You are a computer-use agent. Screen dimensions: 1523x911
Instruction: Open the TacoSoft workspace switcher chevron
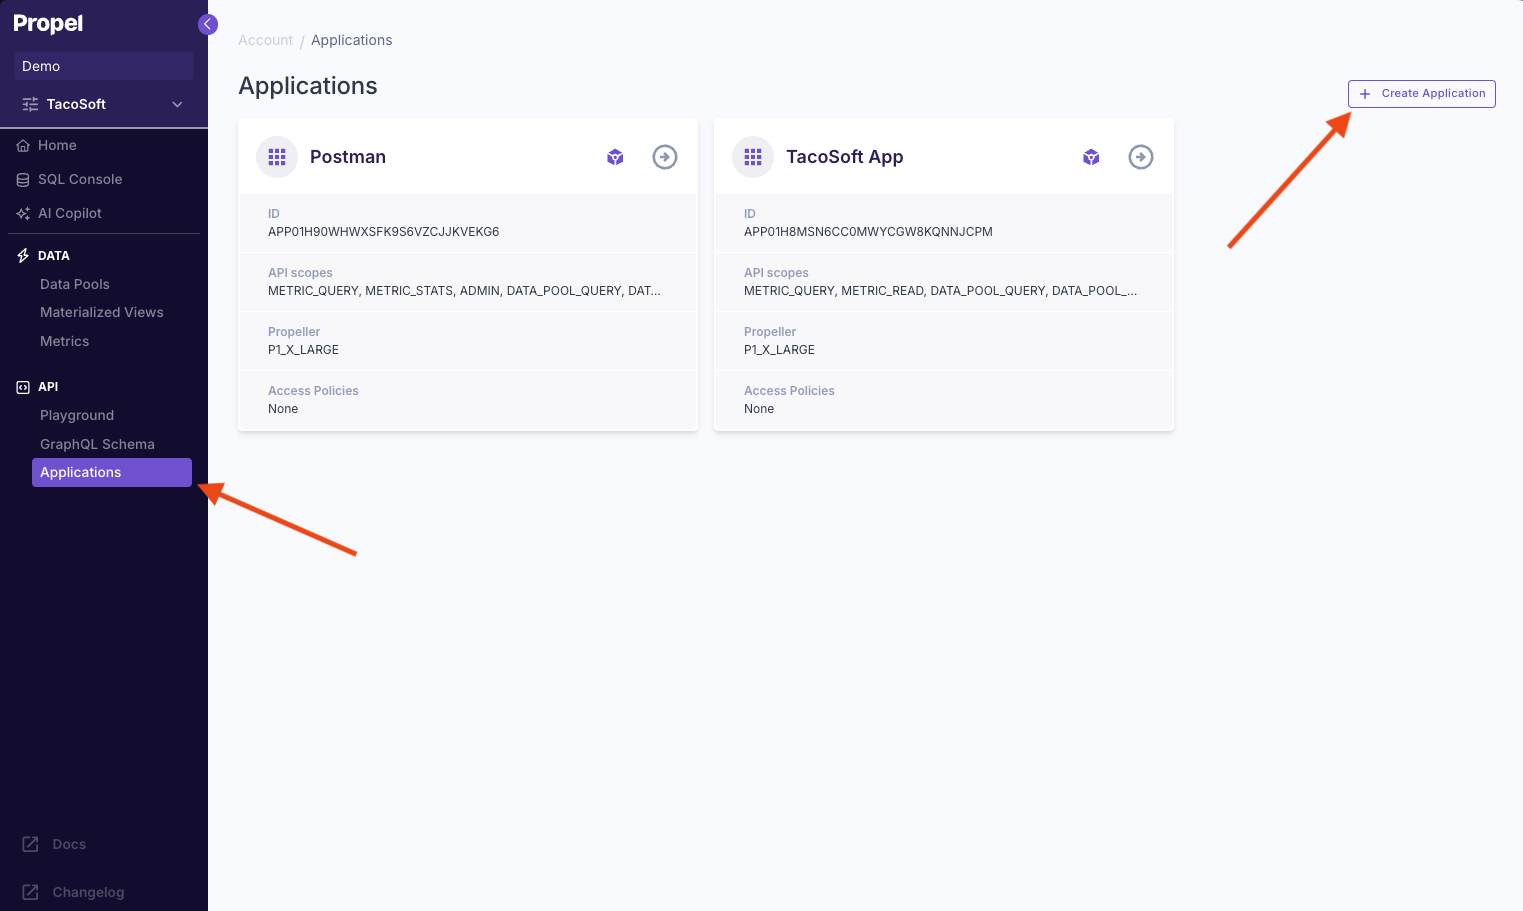(x=177, y=104)
